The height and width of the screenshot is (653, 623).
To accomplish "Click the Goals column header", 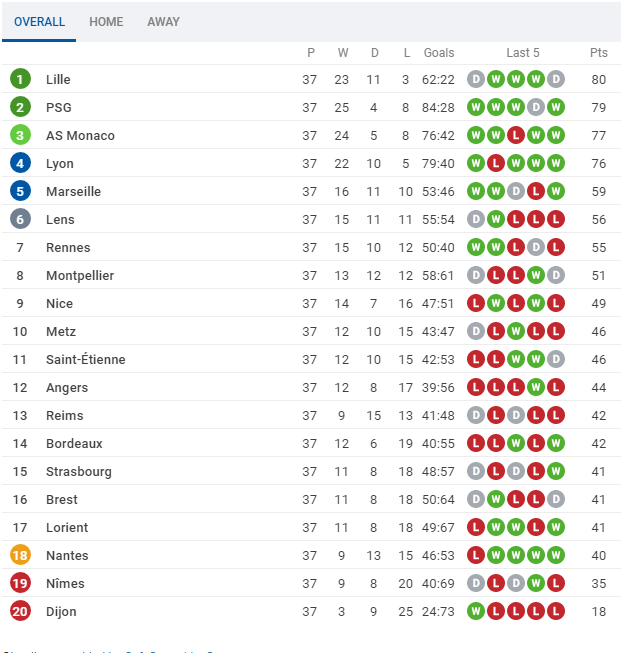I will pos(438,53).
